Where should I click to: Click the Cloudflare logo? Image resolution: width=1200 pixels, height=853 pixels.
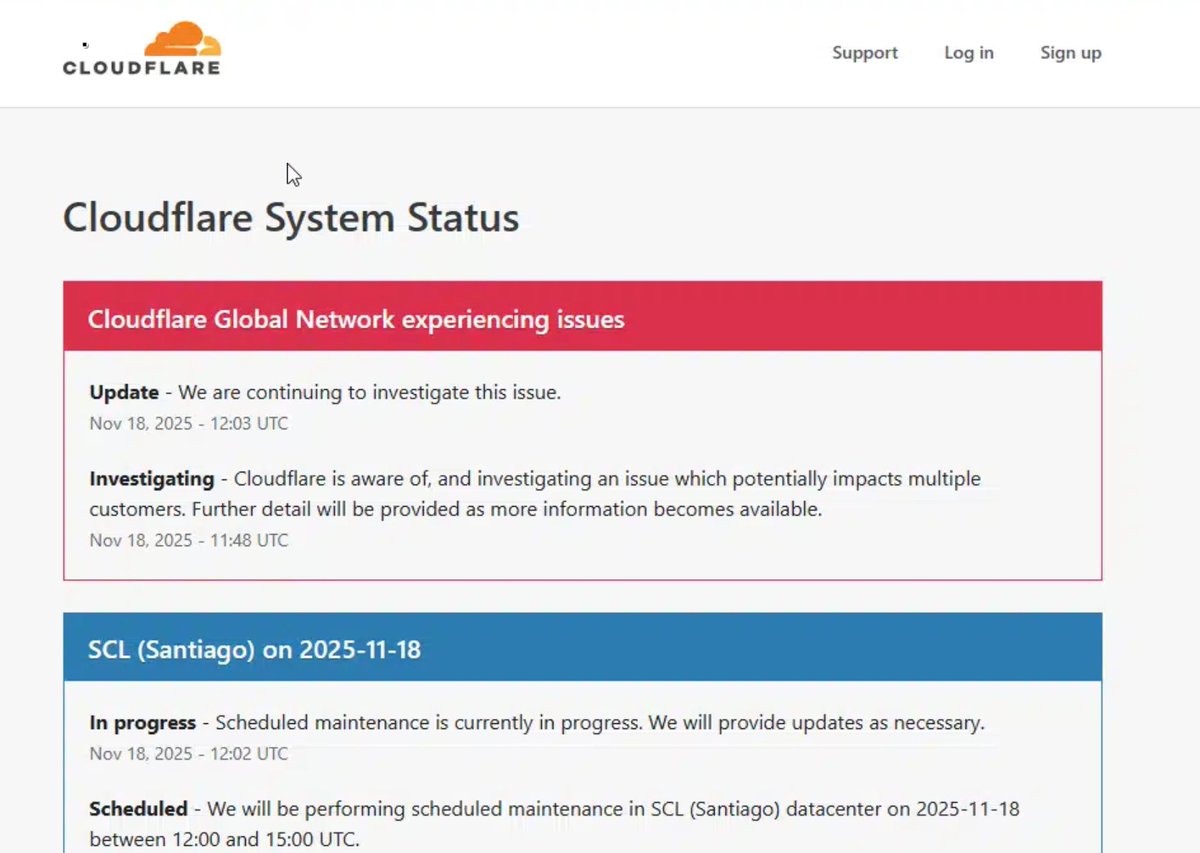tap(141, 49)
